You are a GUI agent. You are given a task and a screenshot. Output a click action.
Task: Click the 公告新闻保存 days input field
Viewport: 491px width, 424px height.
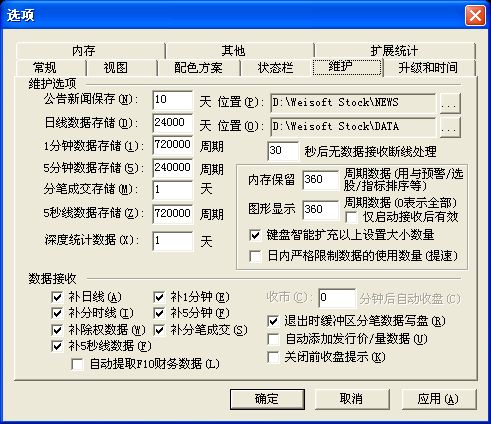[x=173, y=100]
